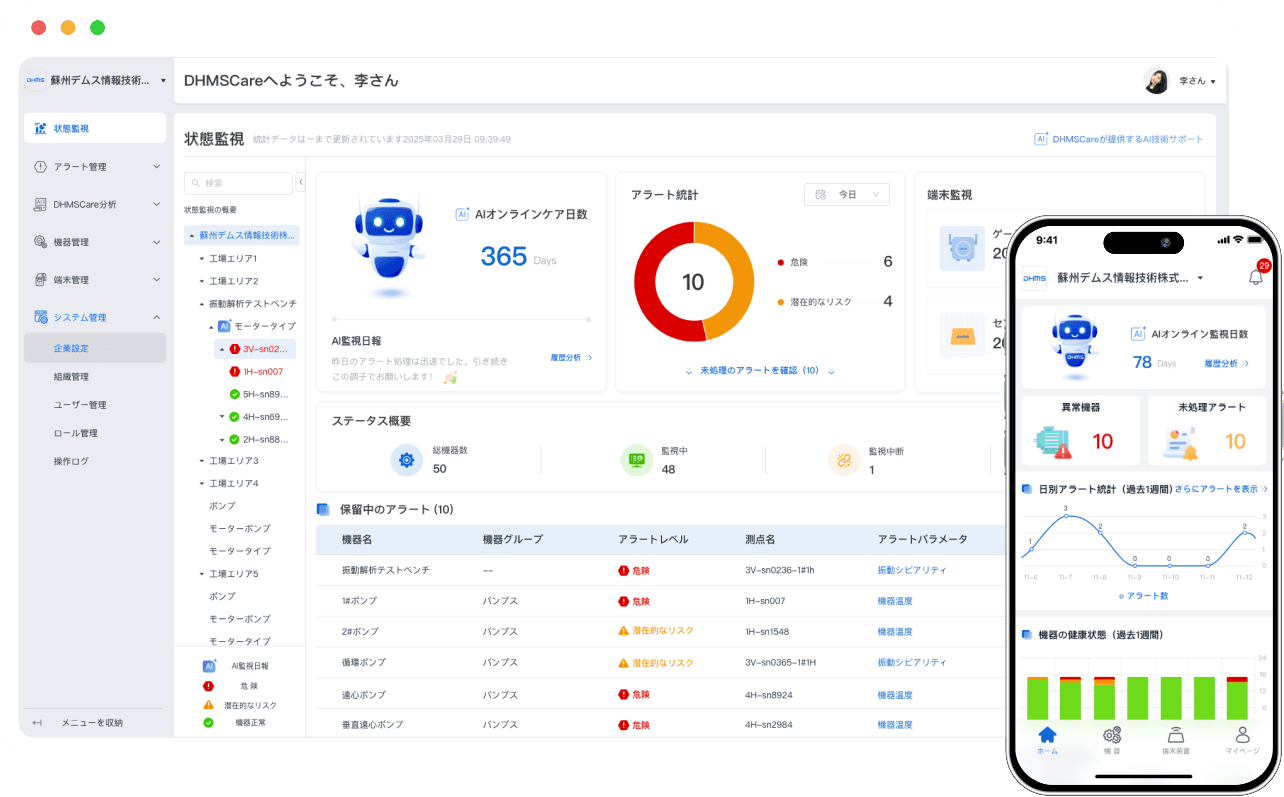Click 未処理のアラートを確認 (10) link
Viewport: 1284px width, 797px height.
760,371
